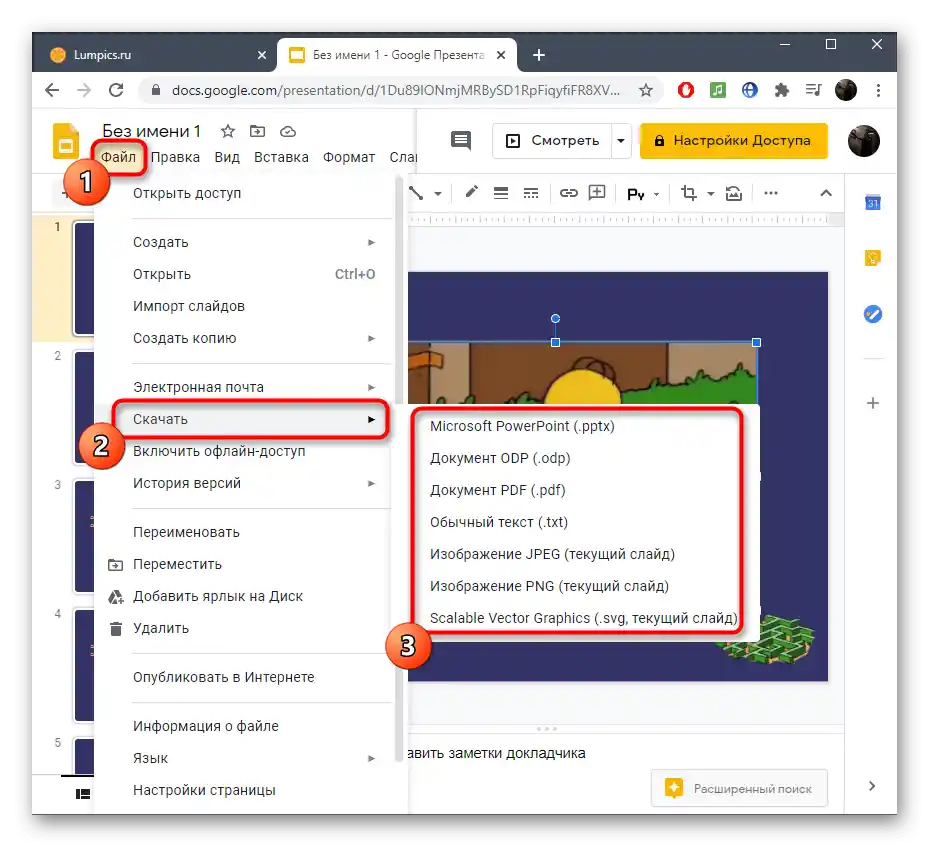Expand side panel with bottom-right chevron
Image resolution: width=929 pixels, height=847 pixels.
click(872, 786)
